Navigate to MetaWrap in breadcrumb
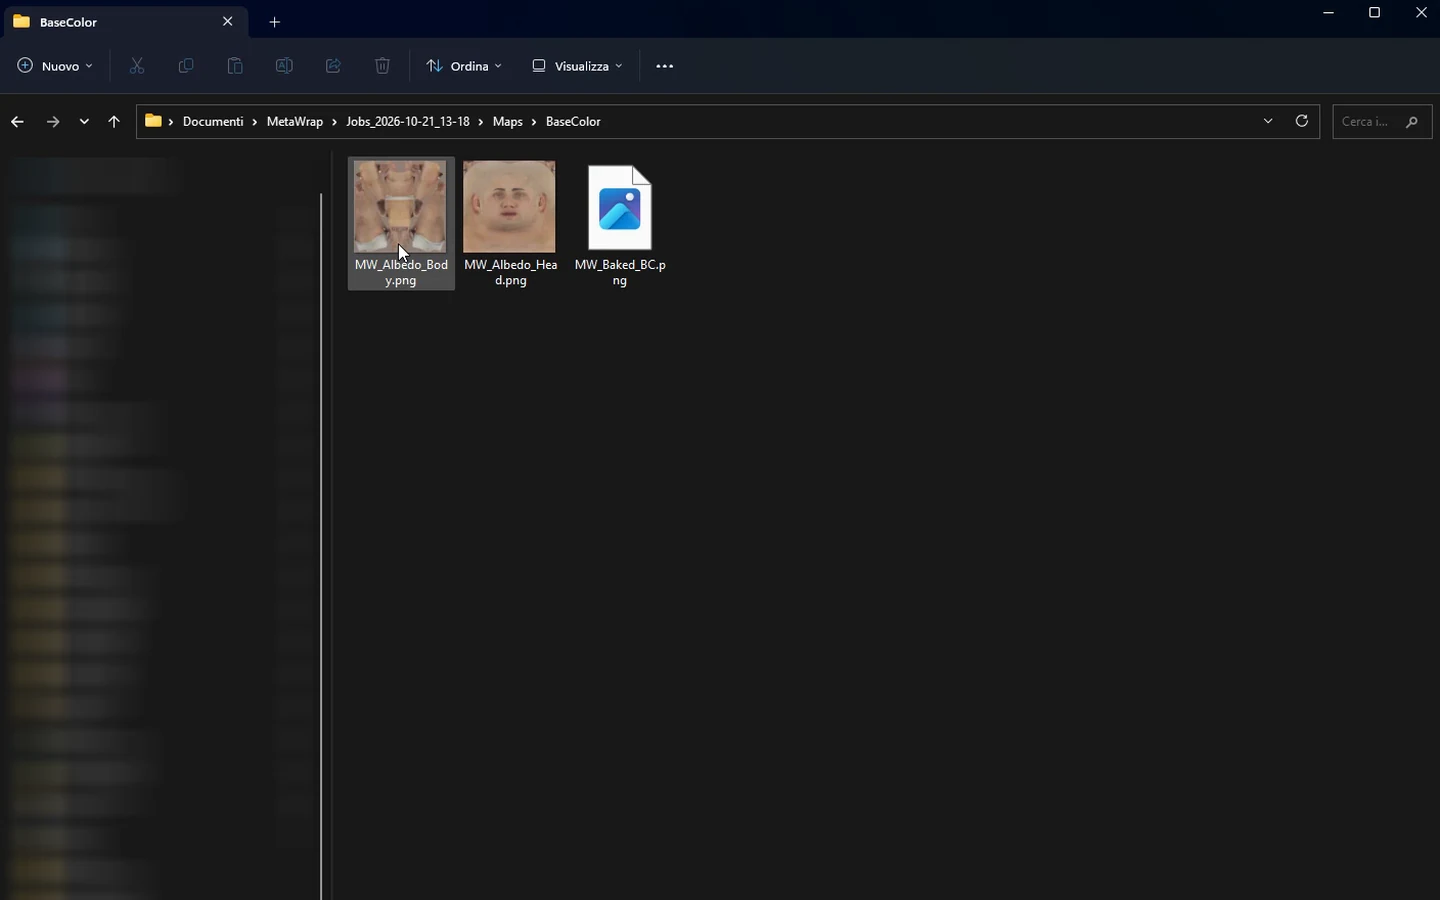This screenshot has width=1440, height=900. tap(295, 122)
